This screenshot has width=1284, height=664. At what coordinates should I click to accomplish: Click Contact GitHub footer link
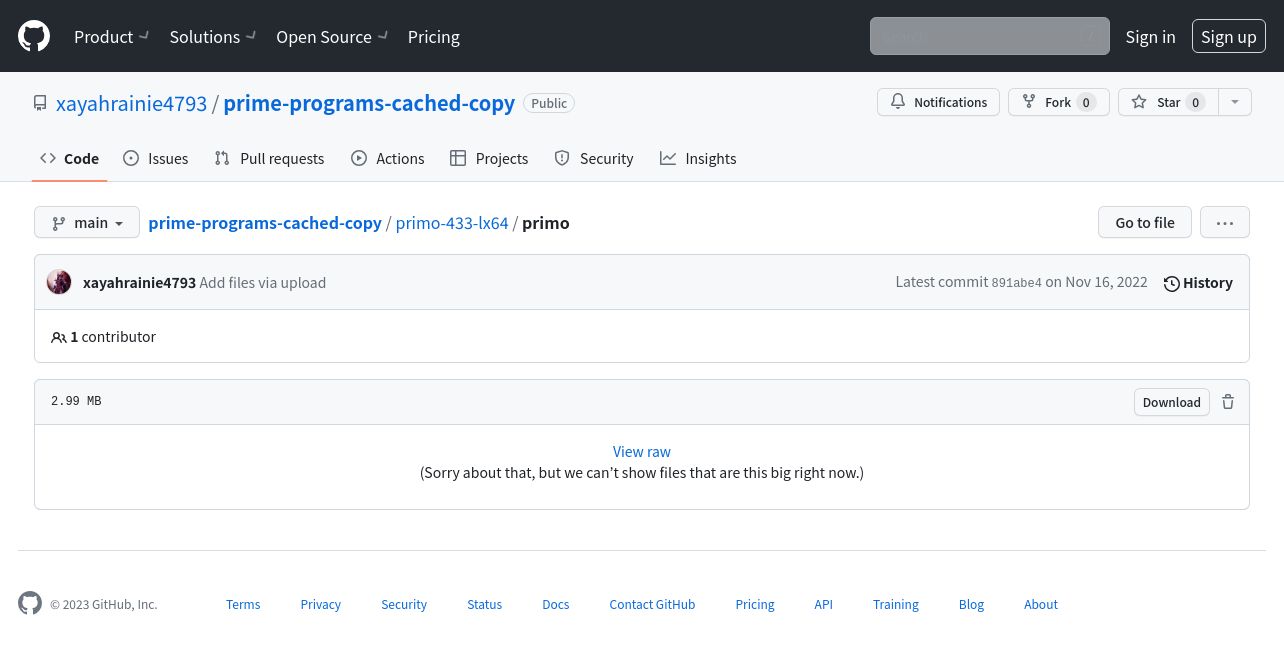(x=652, y=604)
